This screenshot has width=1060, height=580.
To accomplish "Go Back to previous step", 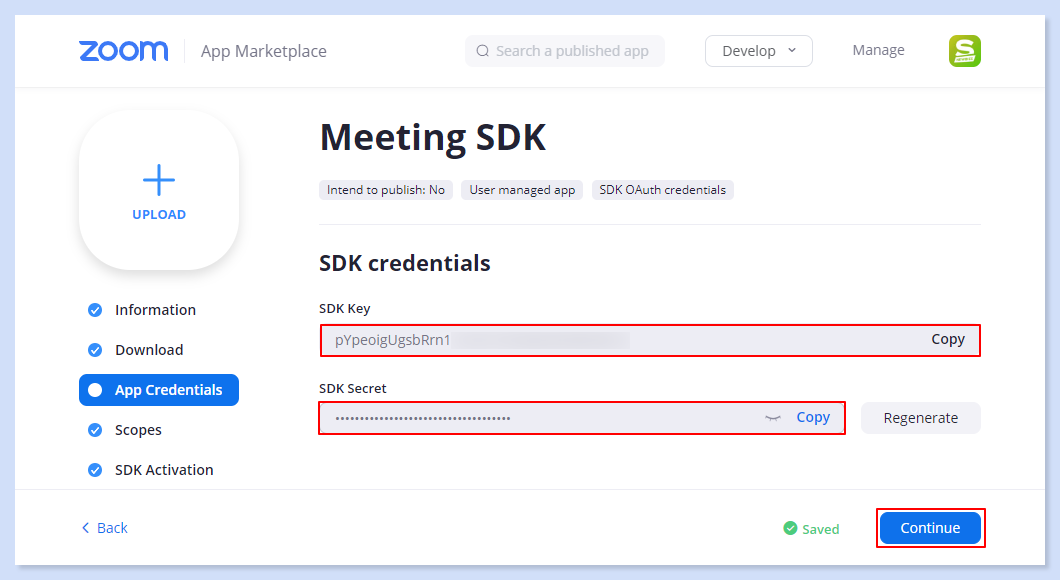I will tap(105, 528).
